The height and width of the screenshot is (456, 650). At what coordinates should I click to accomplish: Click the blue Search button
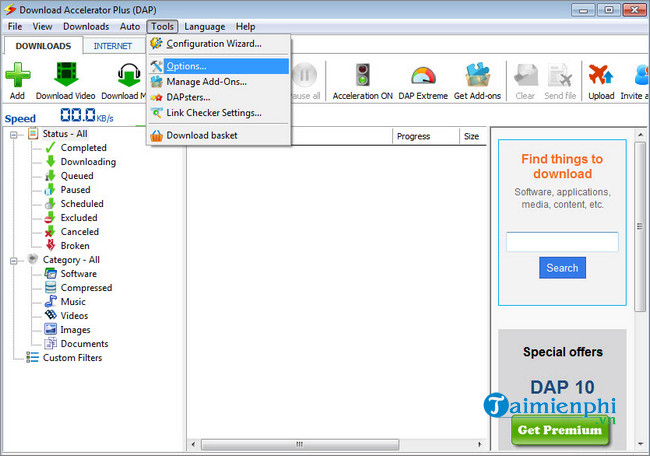[562, 268]
